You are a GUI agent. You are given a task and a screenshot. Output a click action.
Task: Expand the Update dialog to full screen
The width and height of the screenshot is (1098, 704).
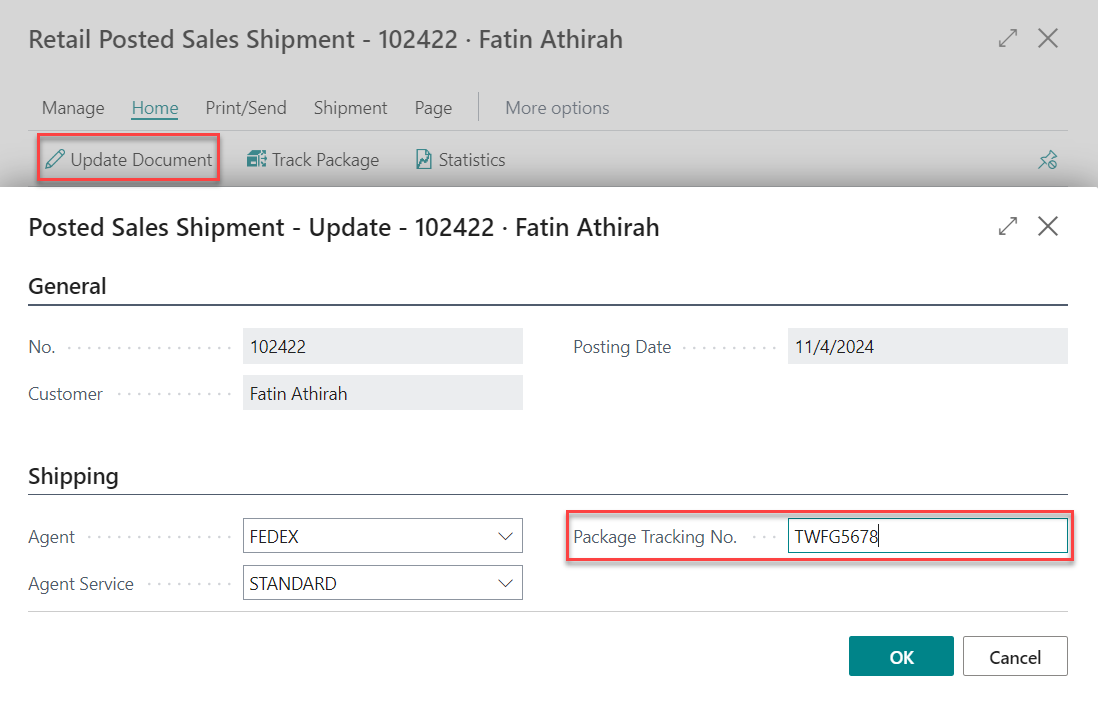pos(1008,227)
